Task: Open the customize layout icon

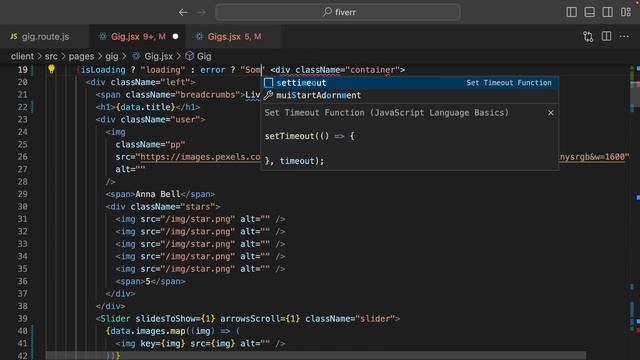Action: coord(626,12)
